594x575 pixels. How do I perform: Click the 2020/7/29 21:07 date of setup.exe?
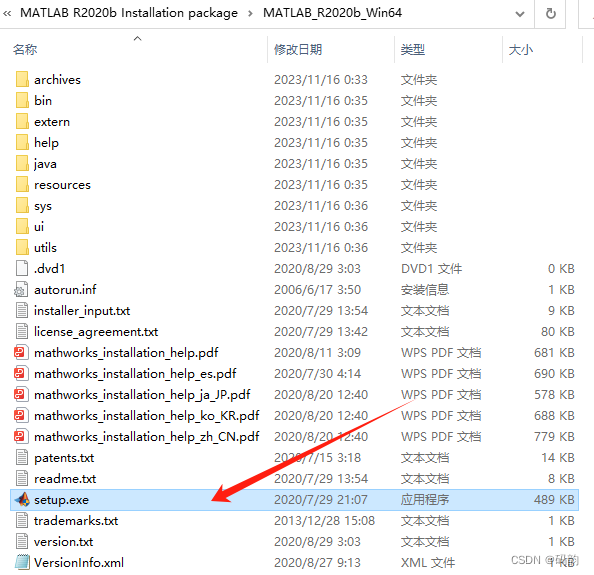pyautogui.click(x=320, y=500)
